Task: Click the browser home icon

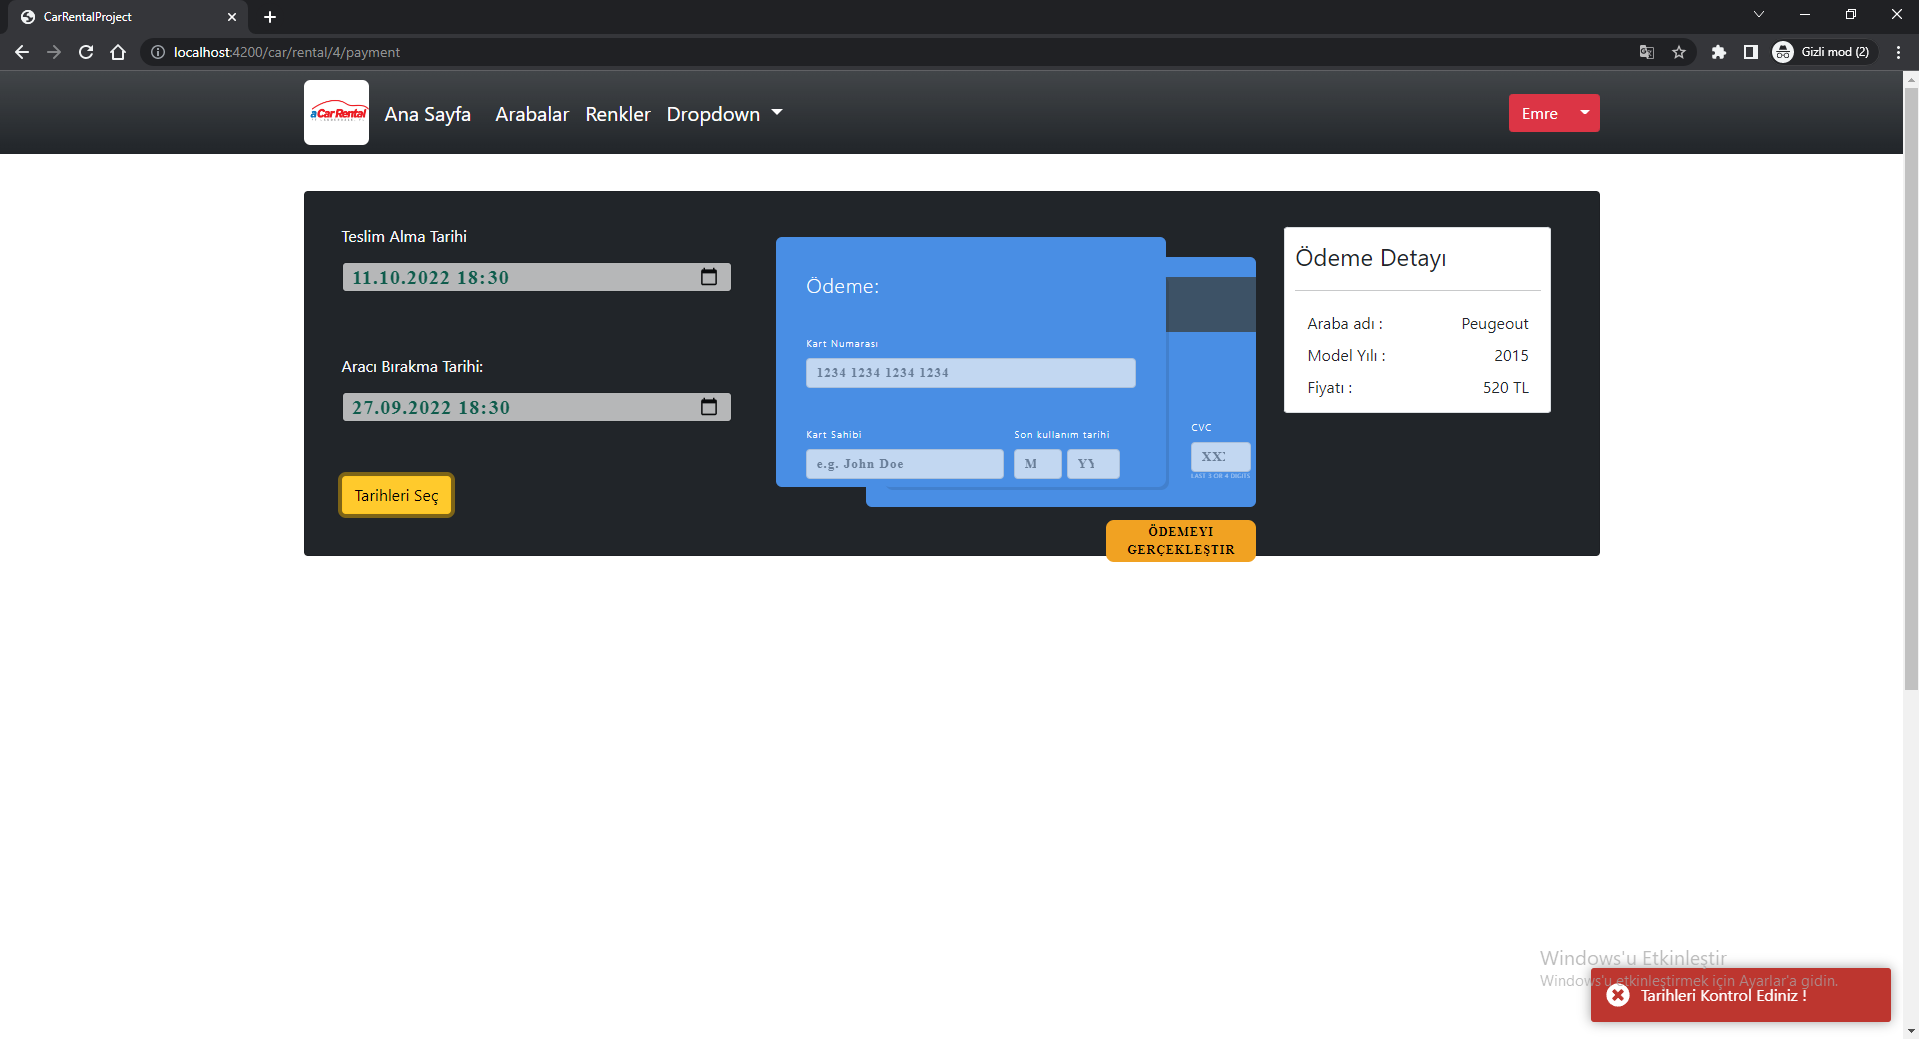Action: 118,52
